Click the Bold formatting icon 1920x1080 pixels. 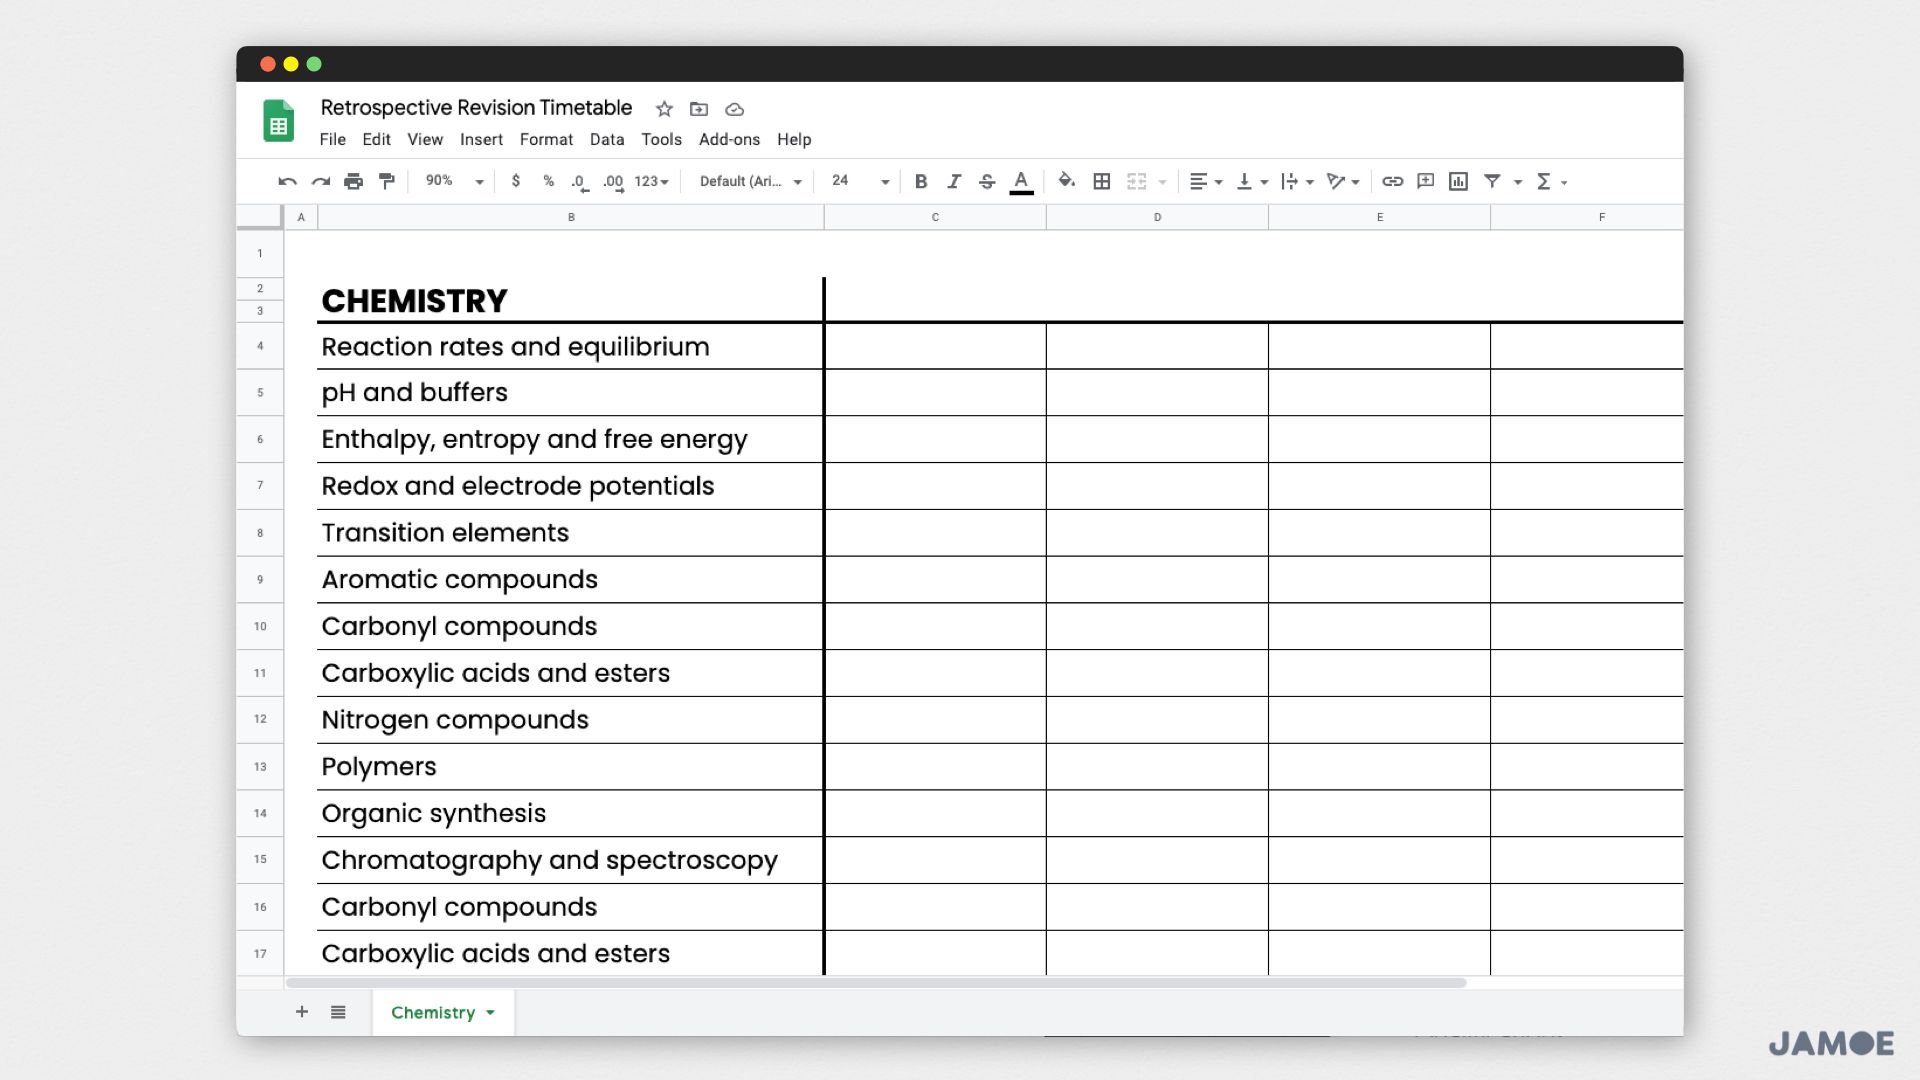920,181
